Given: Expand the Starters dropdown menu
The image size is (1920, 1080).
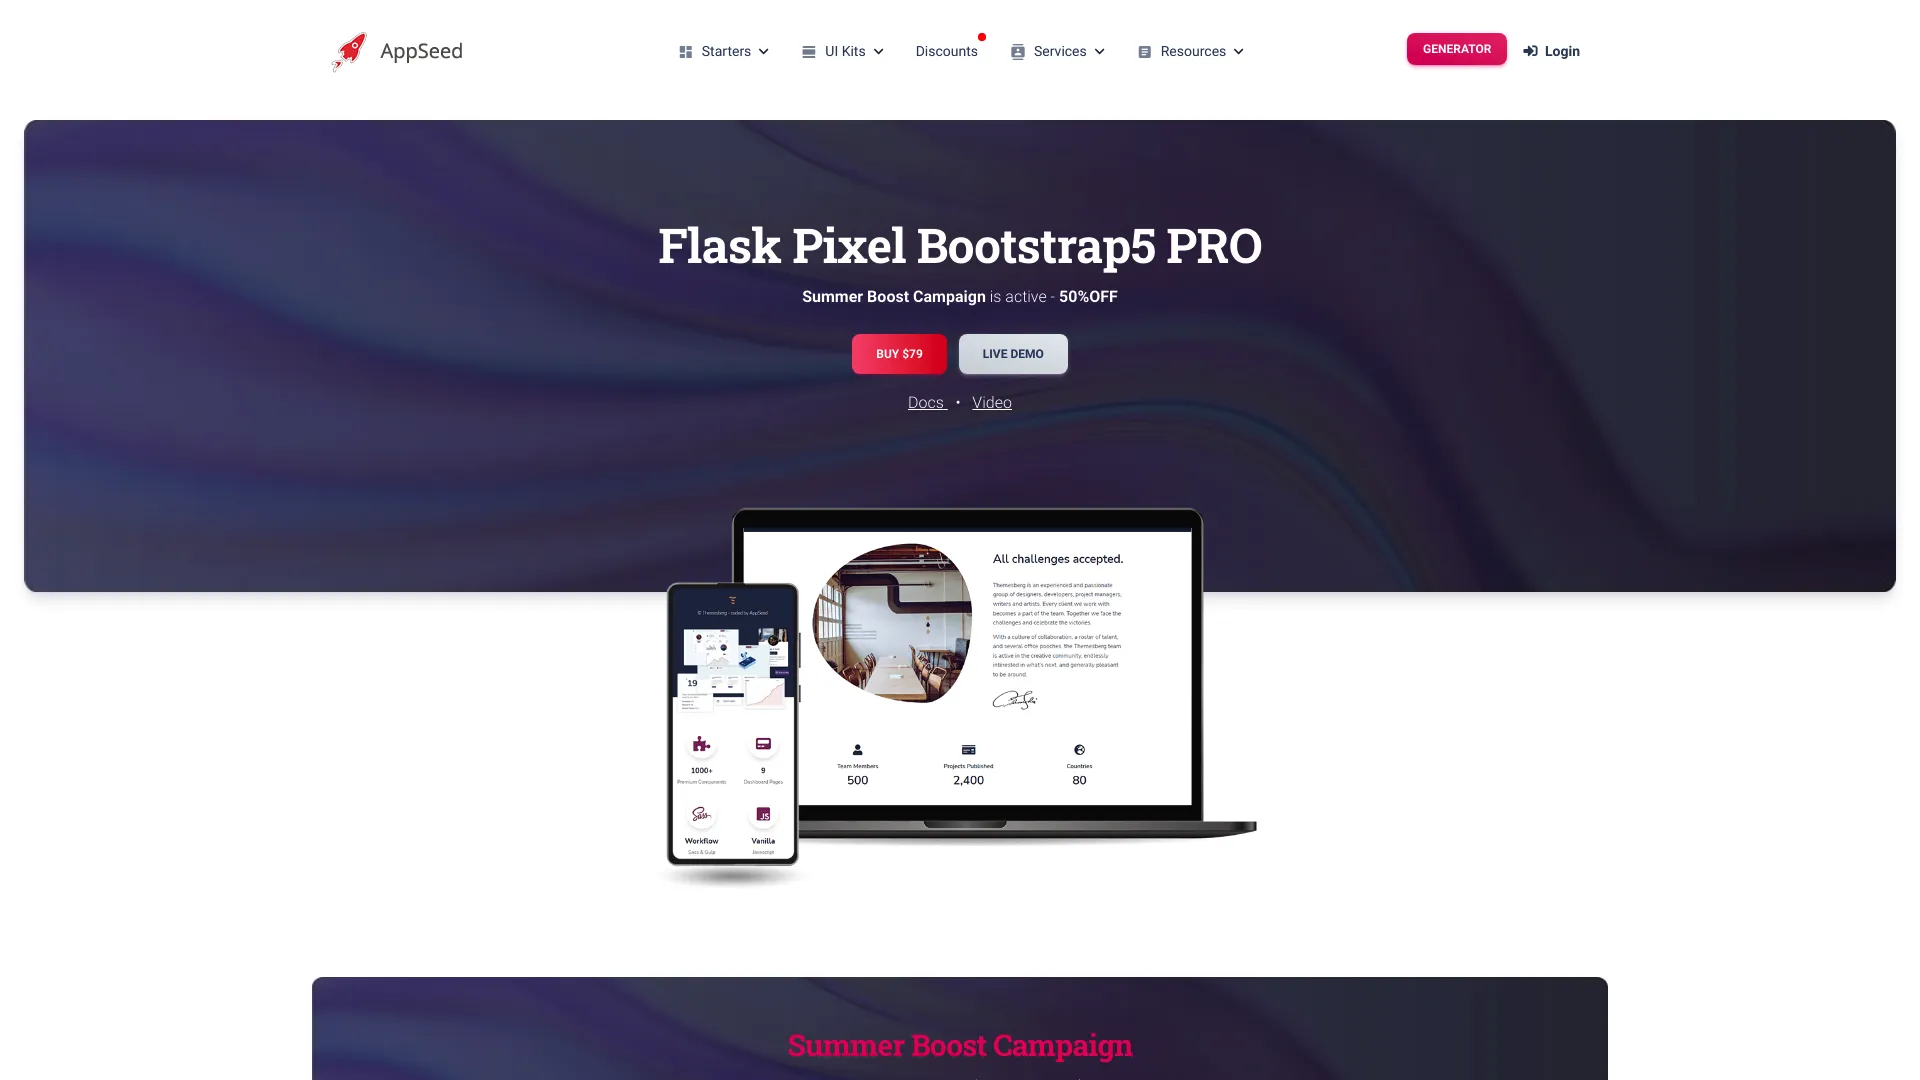Looking at the screenshot, I should pos(723,51).
